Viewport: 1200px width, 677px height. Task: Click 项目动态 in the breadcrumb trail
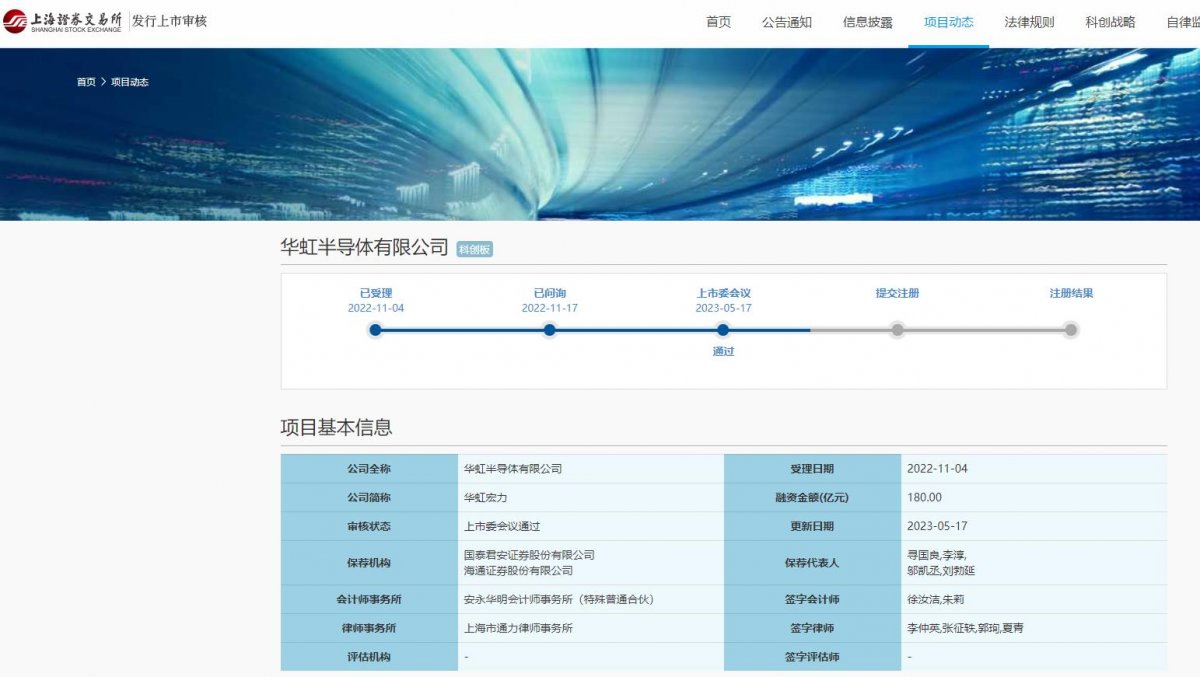130,82
